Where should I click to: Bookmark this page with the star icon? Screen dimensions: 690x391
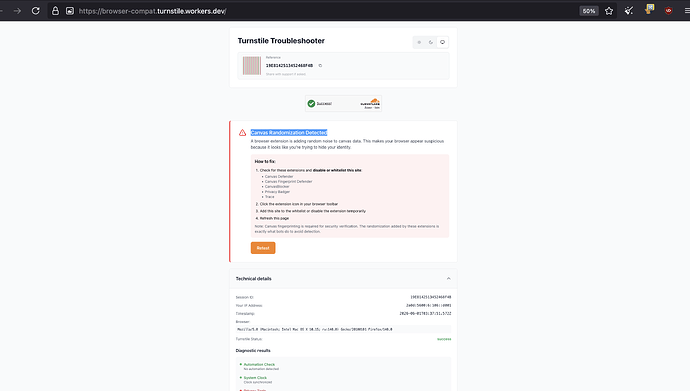point(609,11)
